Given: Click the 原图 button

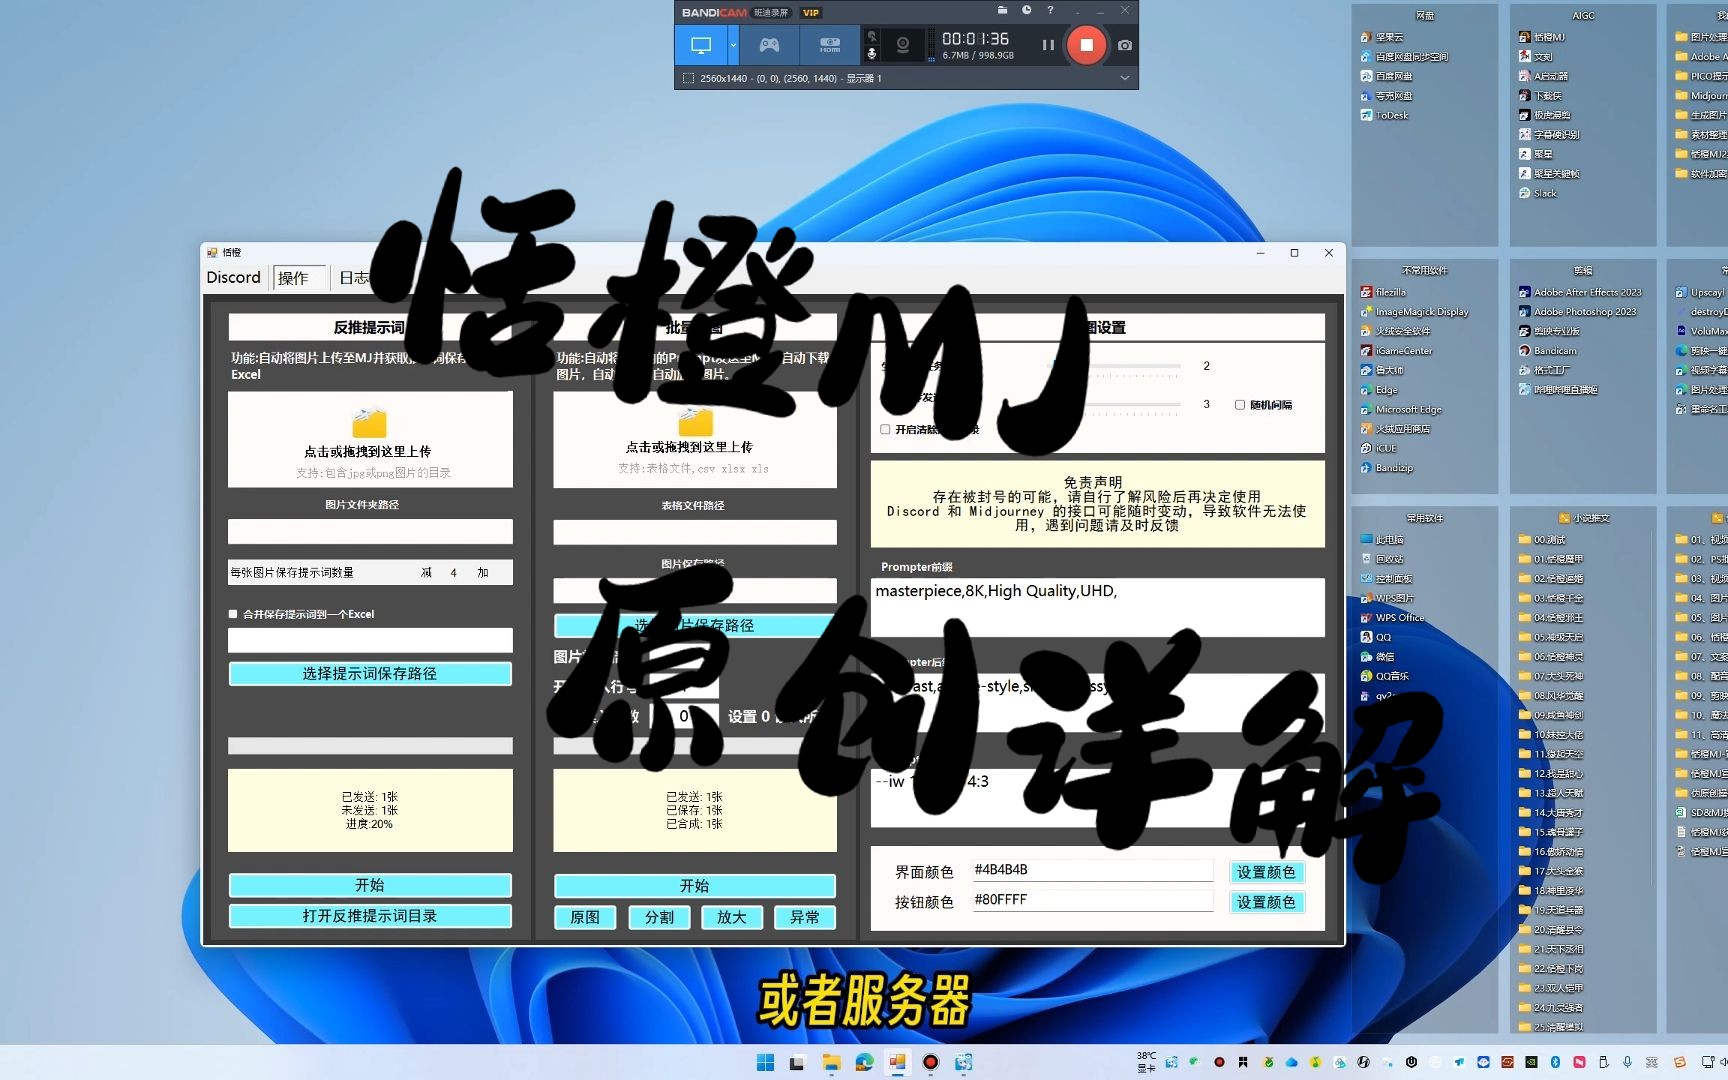Looking at the screenshot, I should (x=585, y=917).
